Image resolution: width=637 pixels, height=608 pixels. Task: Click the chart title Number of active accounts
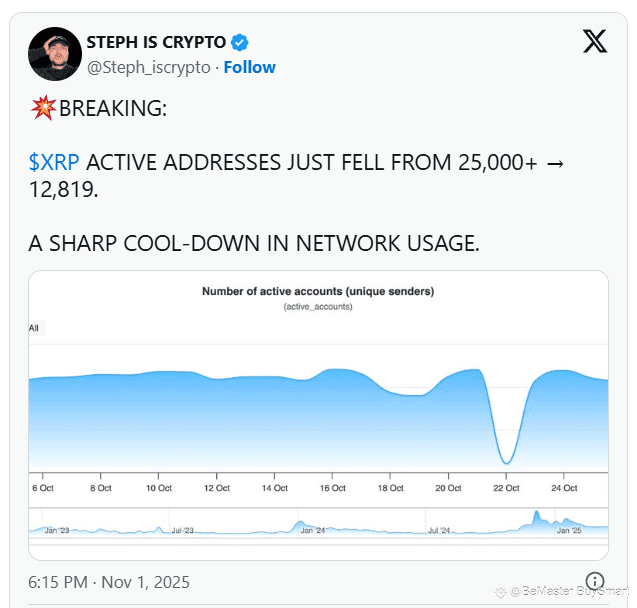pyautogui.click(x=318, y=292)
